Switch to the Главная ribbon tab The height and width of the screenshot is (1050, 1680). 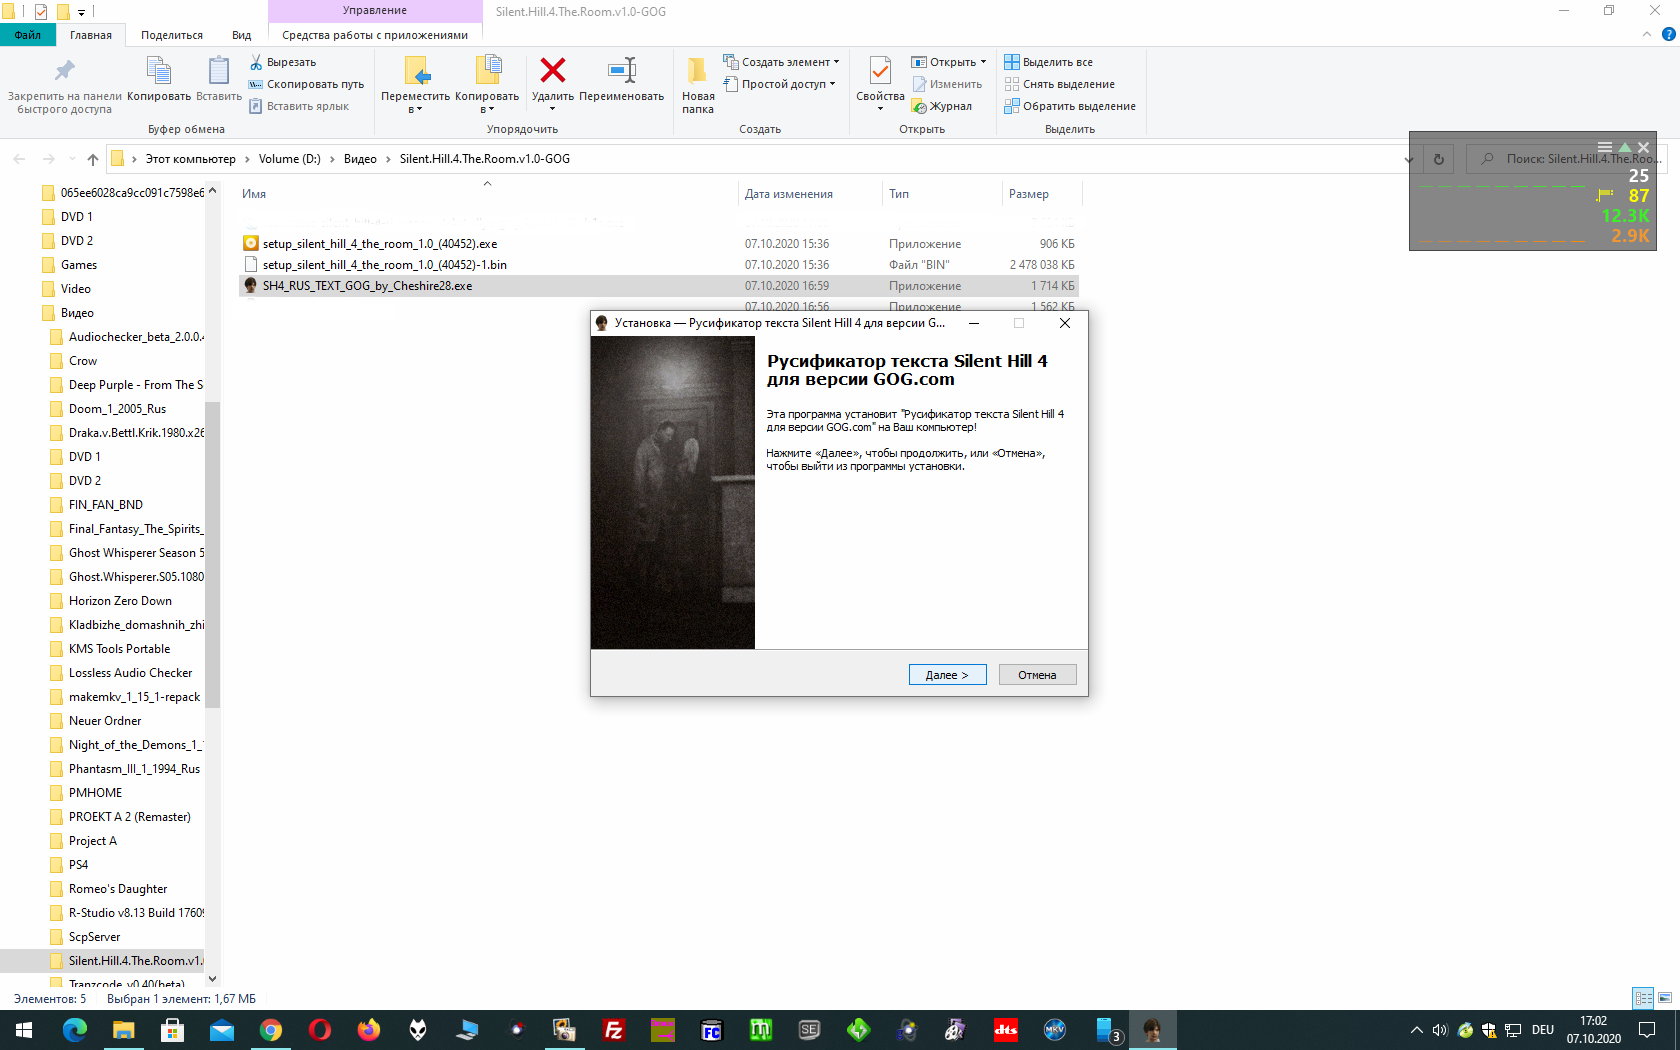coord(91,35)
